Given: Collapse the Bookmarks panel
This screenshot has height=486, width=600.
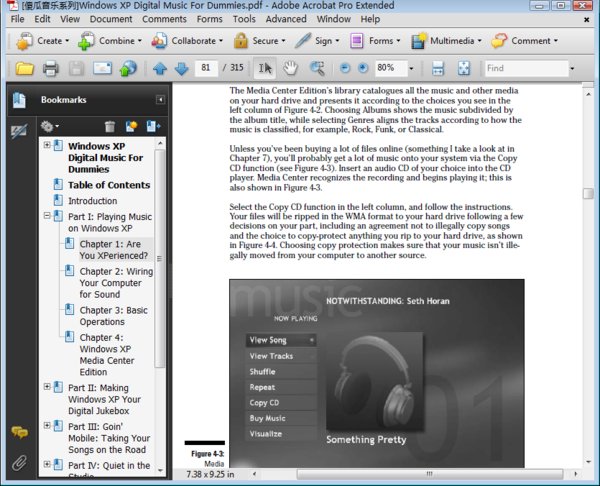Looking at the screenshot, I should click(160, 100).
